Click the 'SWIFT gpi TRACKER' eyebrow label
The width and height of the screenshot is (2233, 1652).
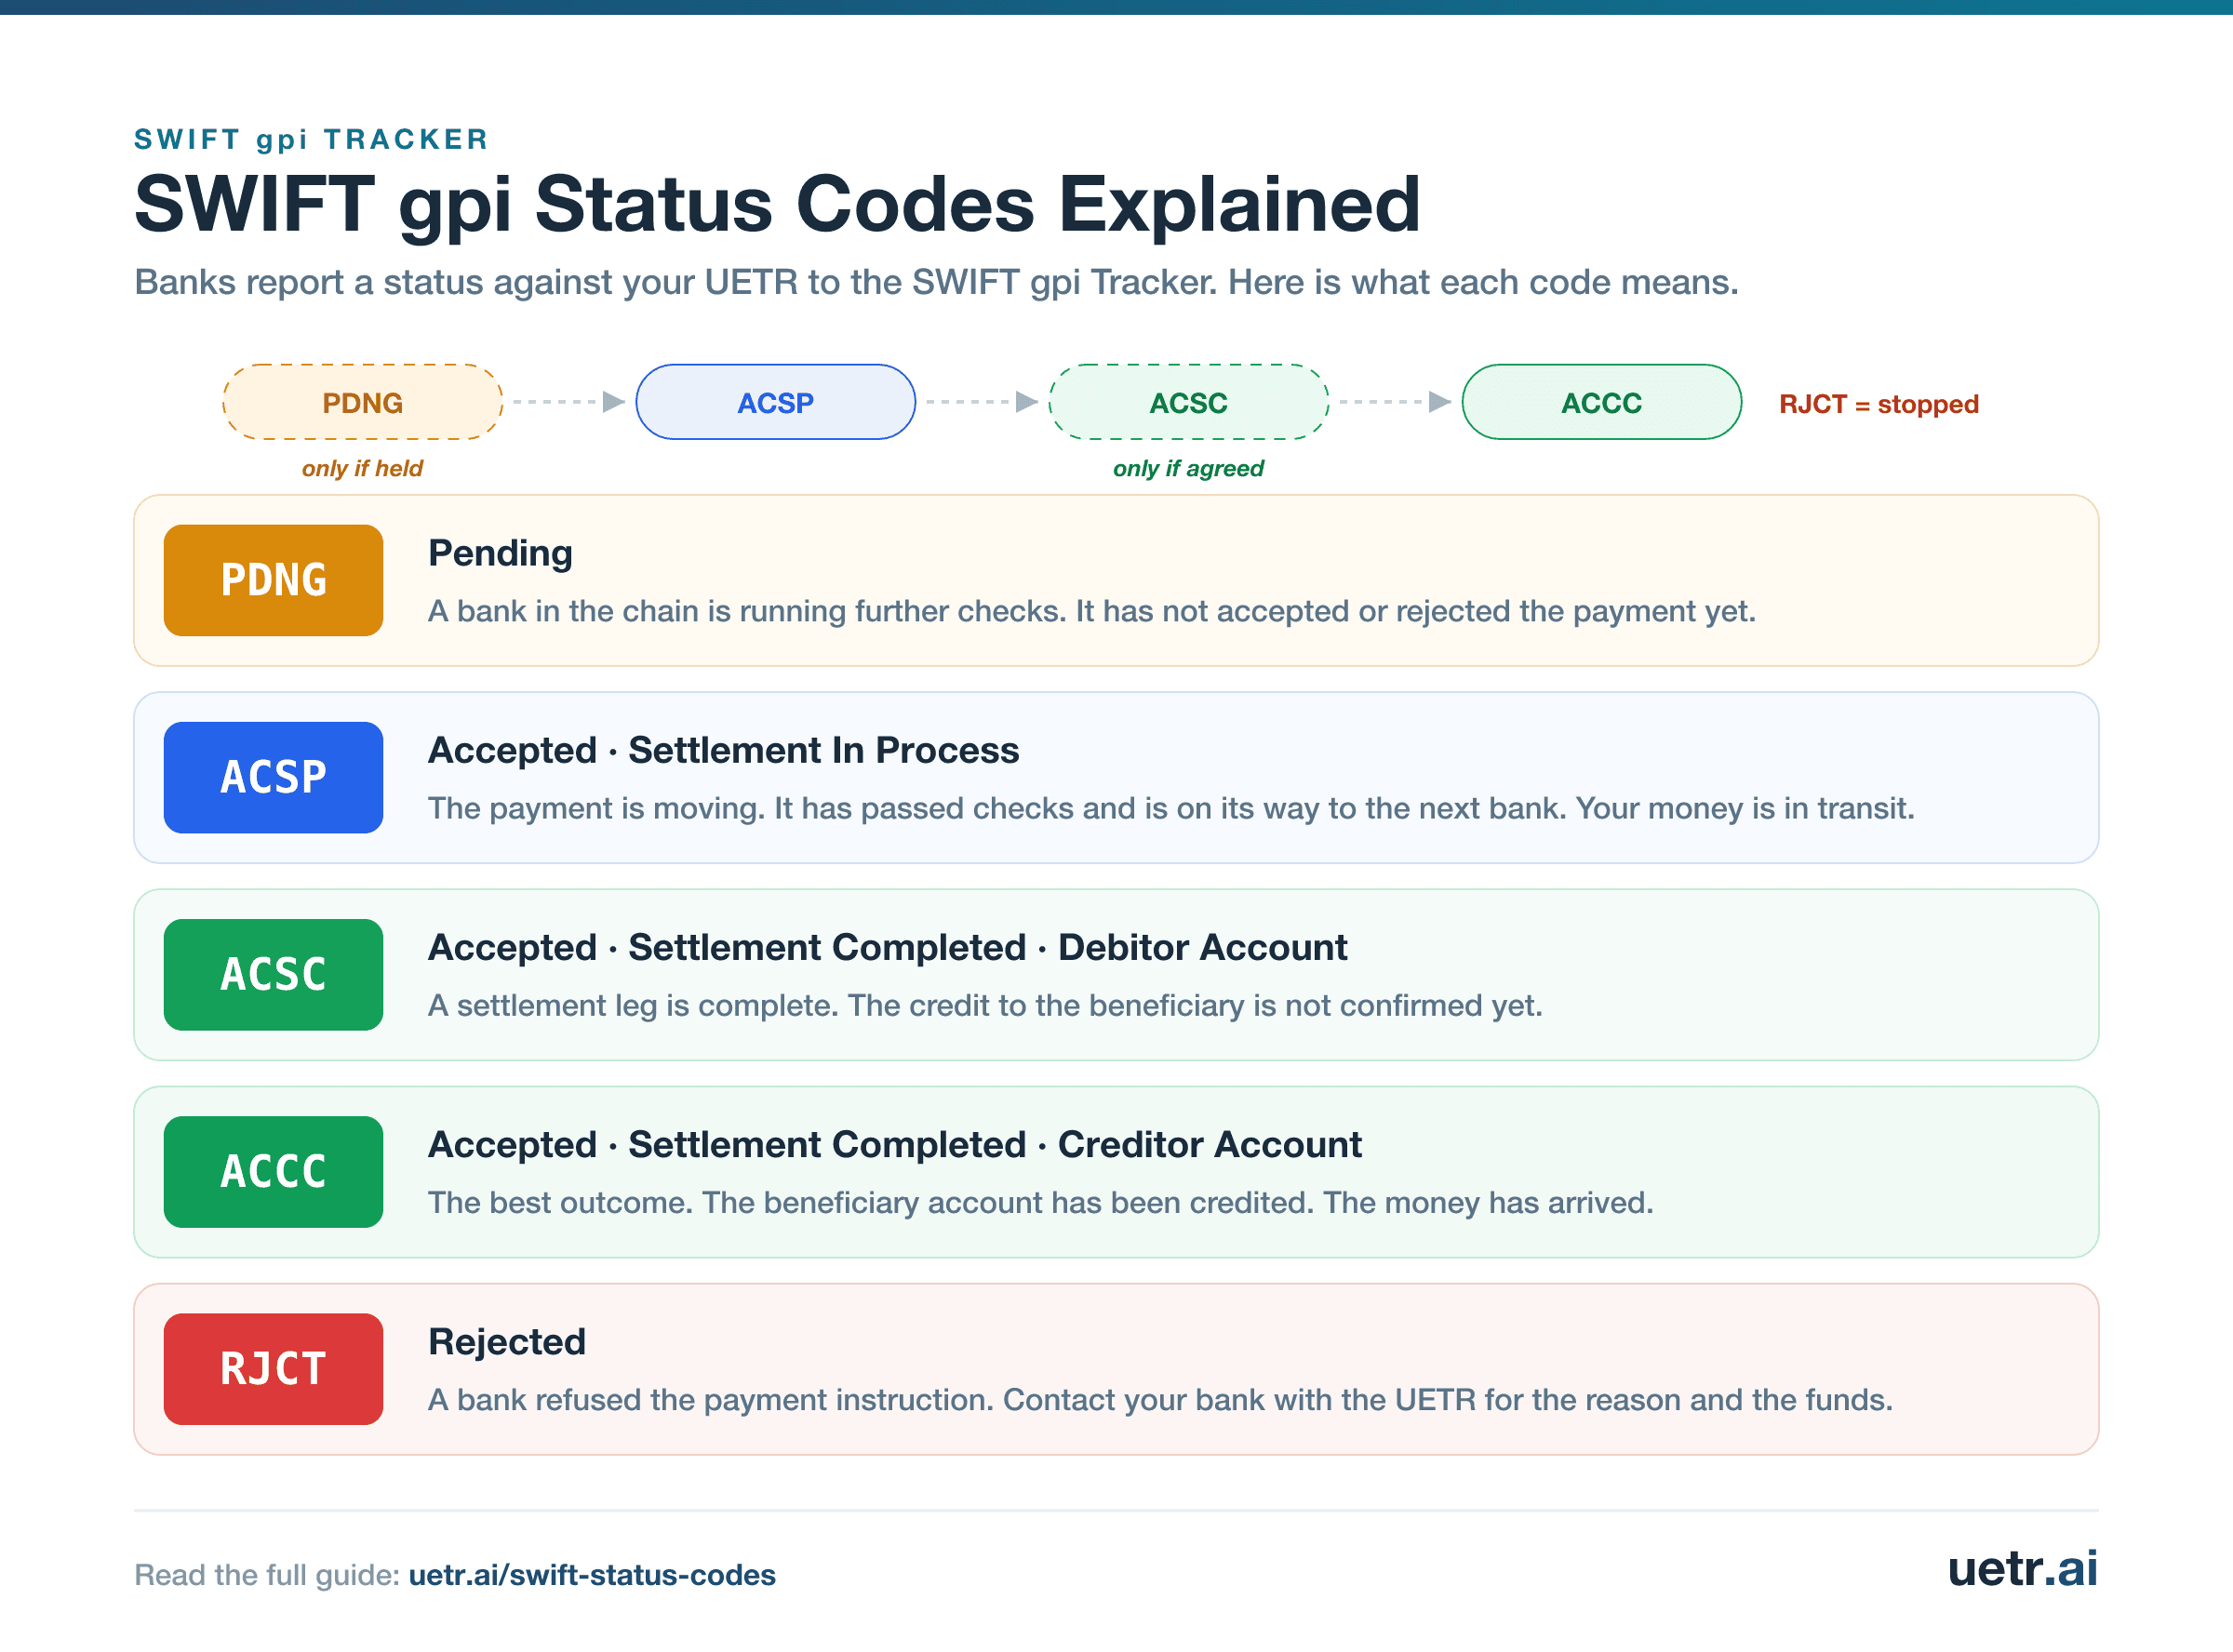coord(311,139)
